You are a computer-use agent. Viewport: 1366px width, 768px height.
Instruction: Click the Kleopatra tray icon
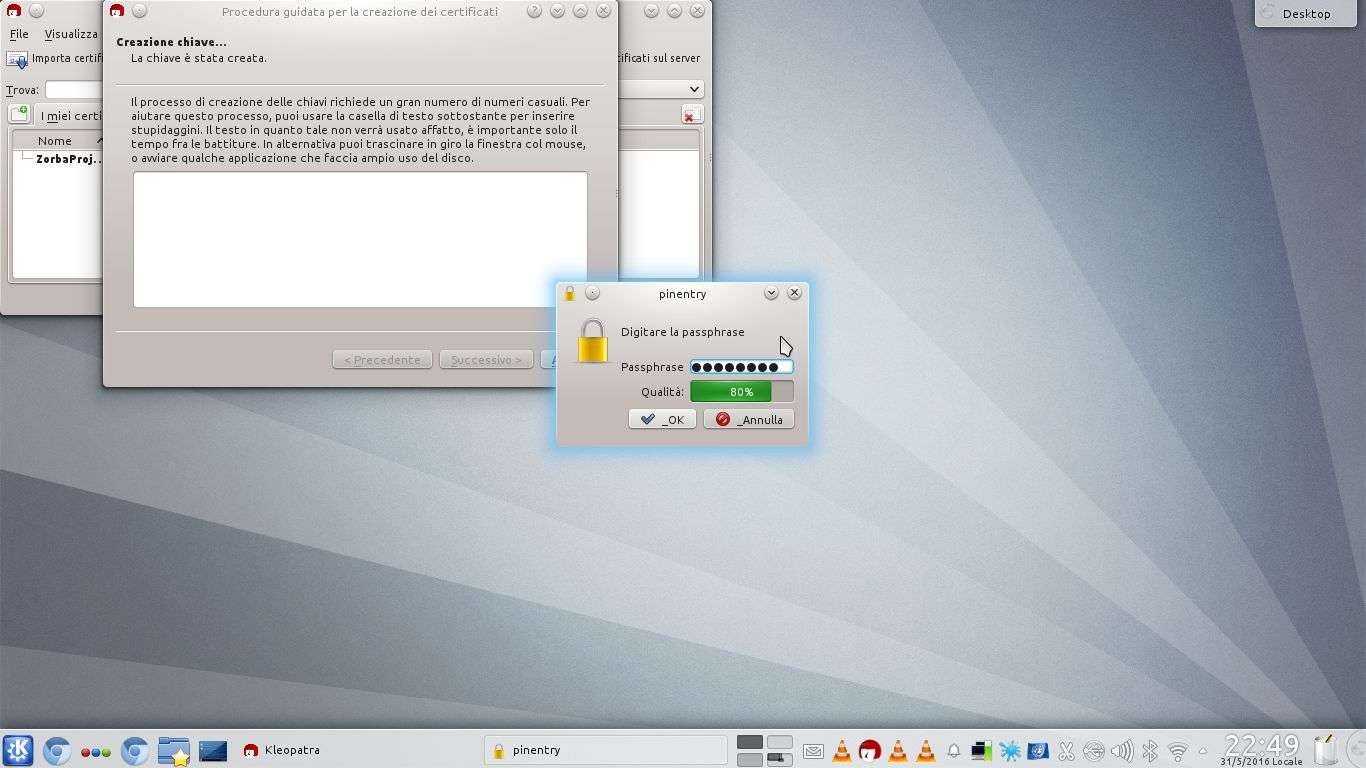870,750
